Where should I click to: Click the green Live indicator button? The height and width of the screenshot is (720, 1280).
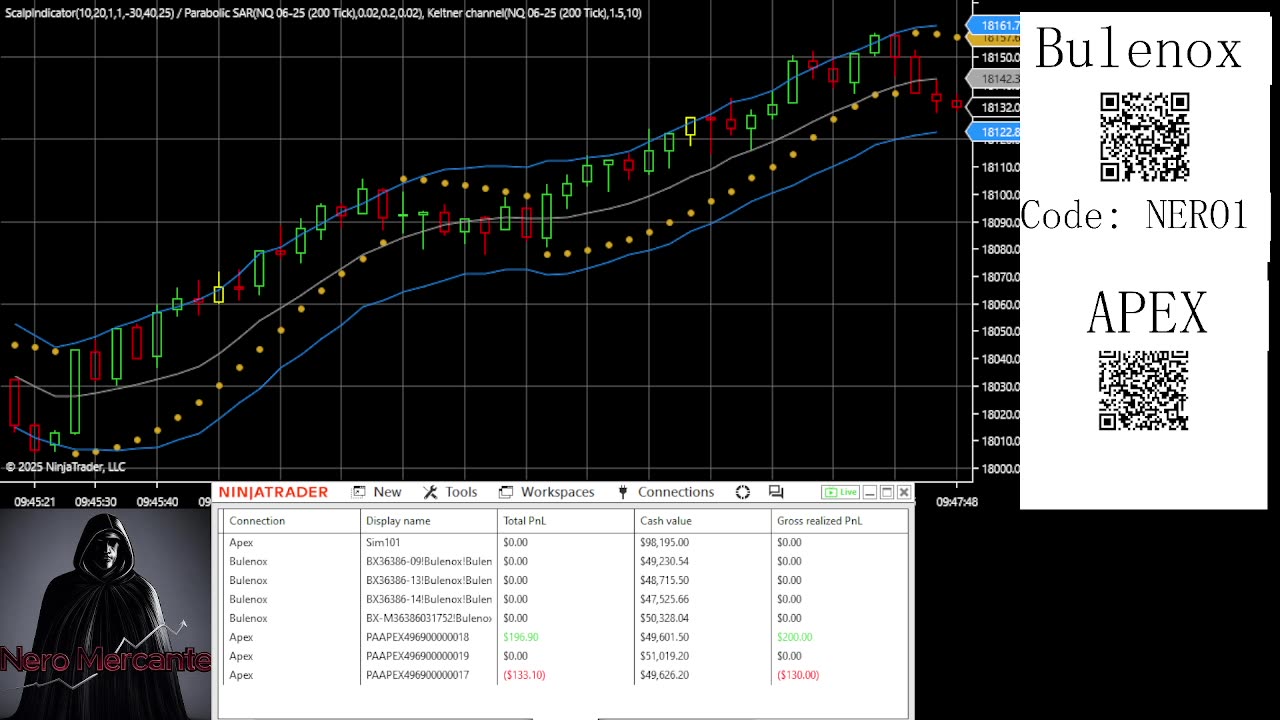click(x=840, y=492)
